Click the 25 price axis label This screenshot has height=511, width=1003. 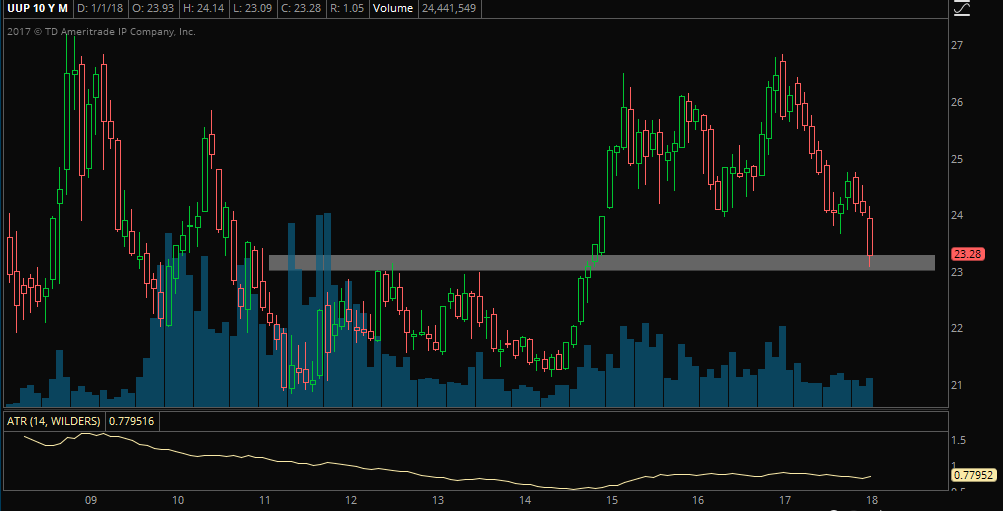point(958,159)
